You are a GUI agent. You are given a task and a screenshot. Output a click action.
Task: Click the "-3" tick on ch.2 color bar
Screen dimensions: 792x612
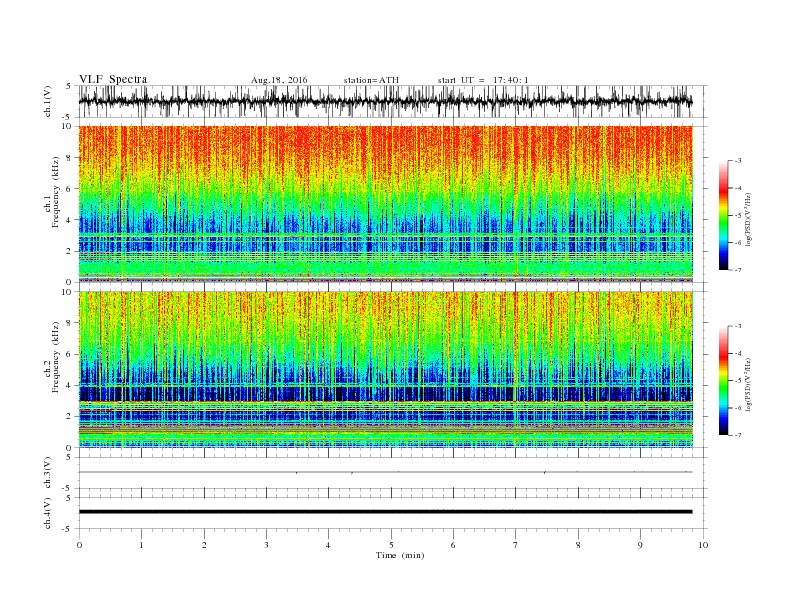737,326
